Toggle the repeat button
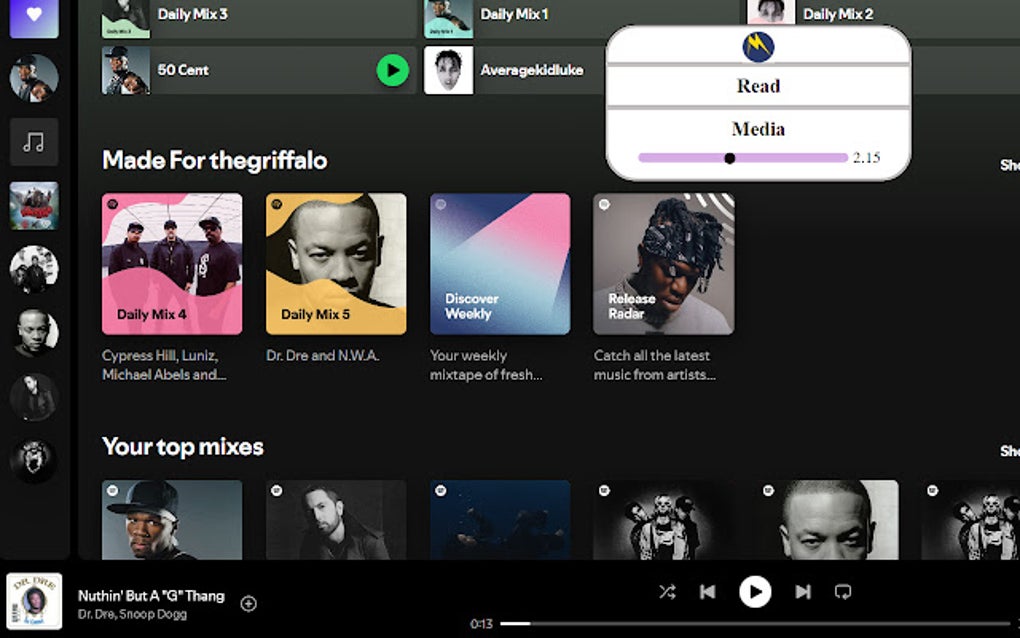1020x638 pixels. pos(843,592)
